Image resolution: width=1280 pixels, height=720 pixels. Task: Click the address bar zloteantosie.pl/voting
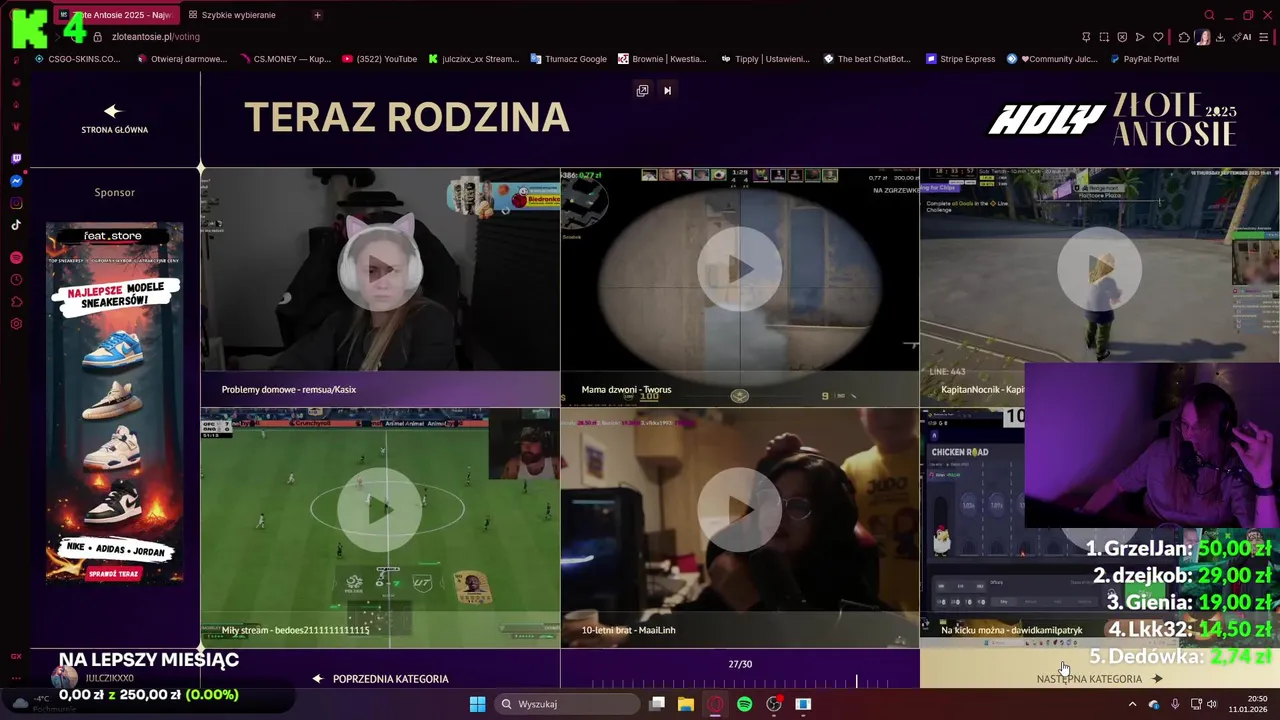[156, 37]
